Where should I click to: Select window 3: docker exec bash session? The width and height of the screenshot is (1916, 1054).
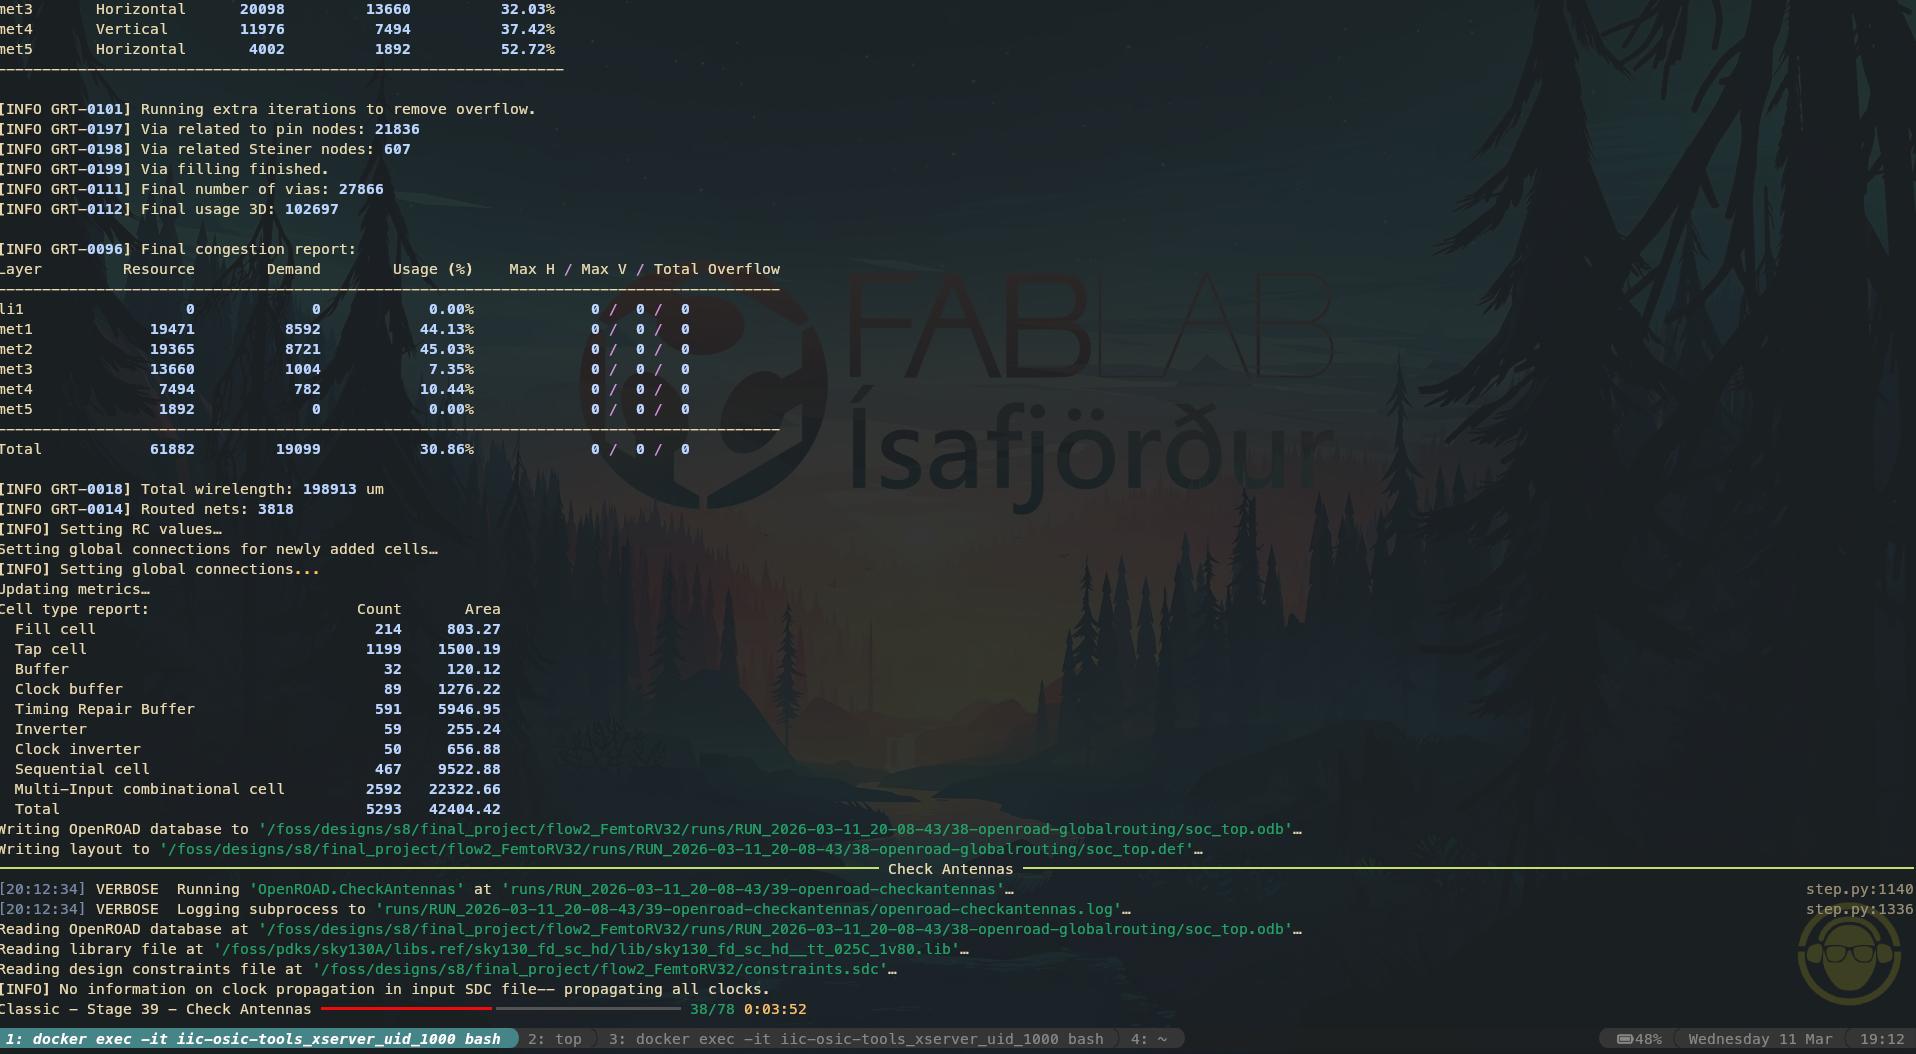click(x=855, y=1039)
